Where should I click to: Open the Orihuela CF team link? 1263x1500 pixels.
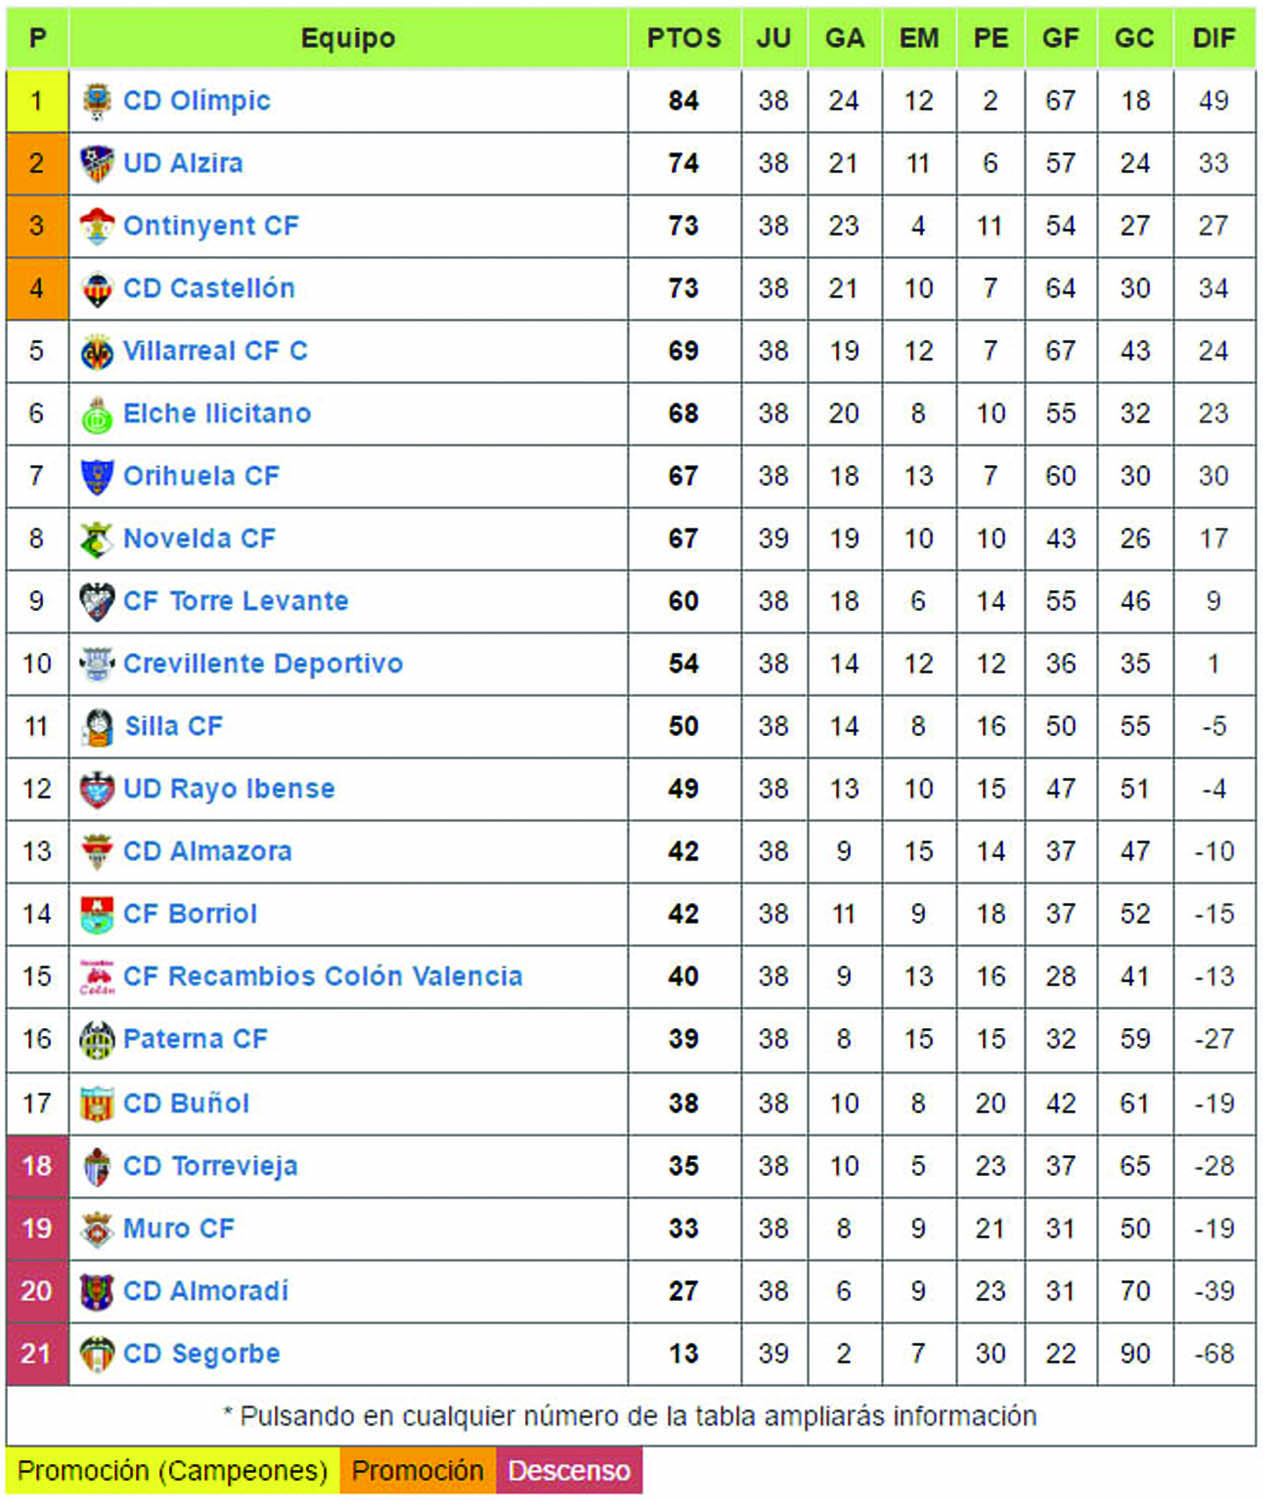pos(201,477)
